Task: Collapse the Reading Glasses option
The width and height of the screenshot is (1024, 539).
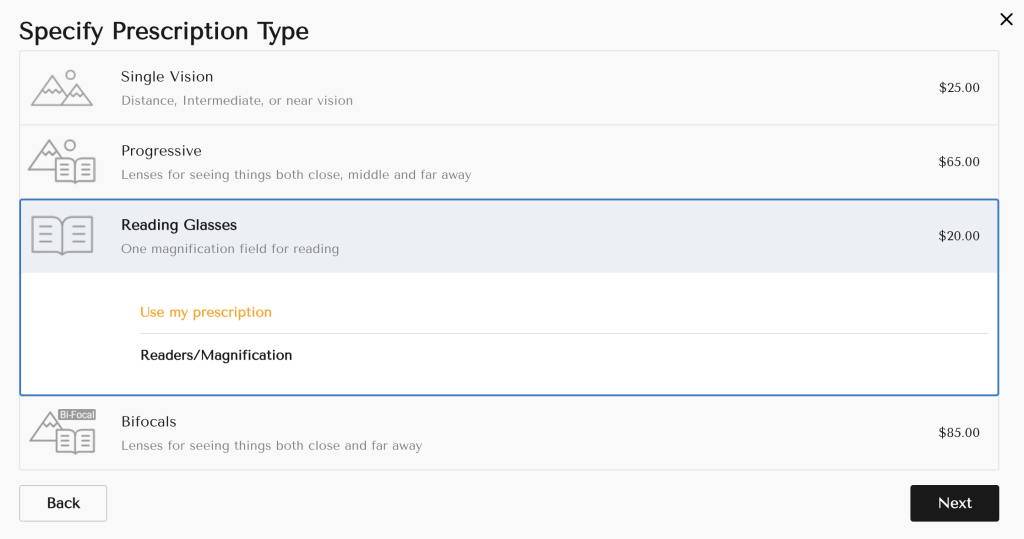Action: point(509,236)
